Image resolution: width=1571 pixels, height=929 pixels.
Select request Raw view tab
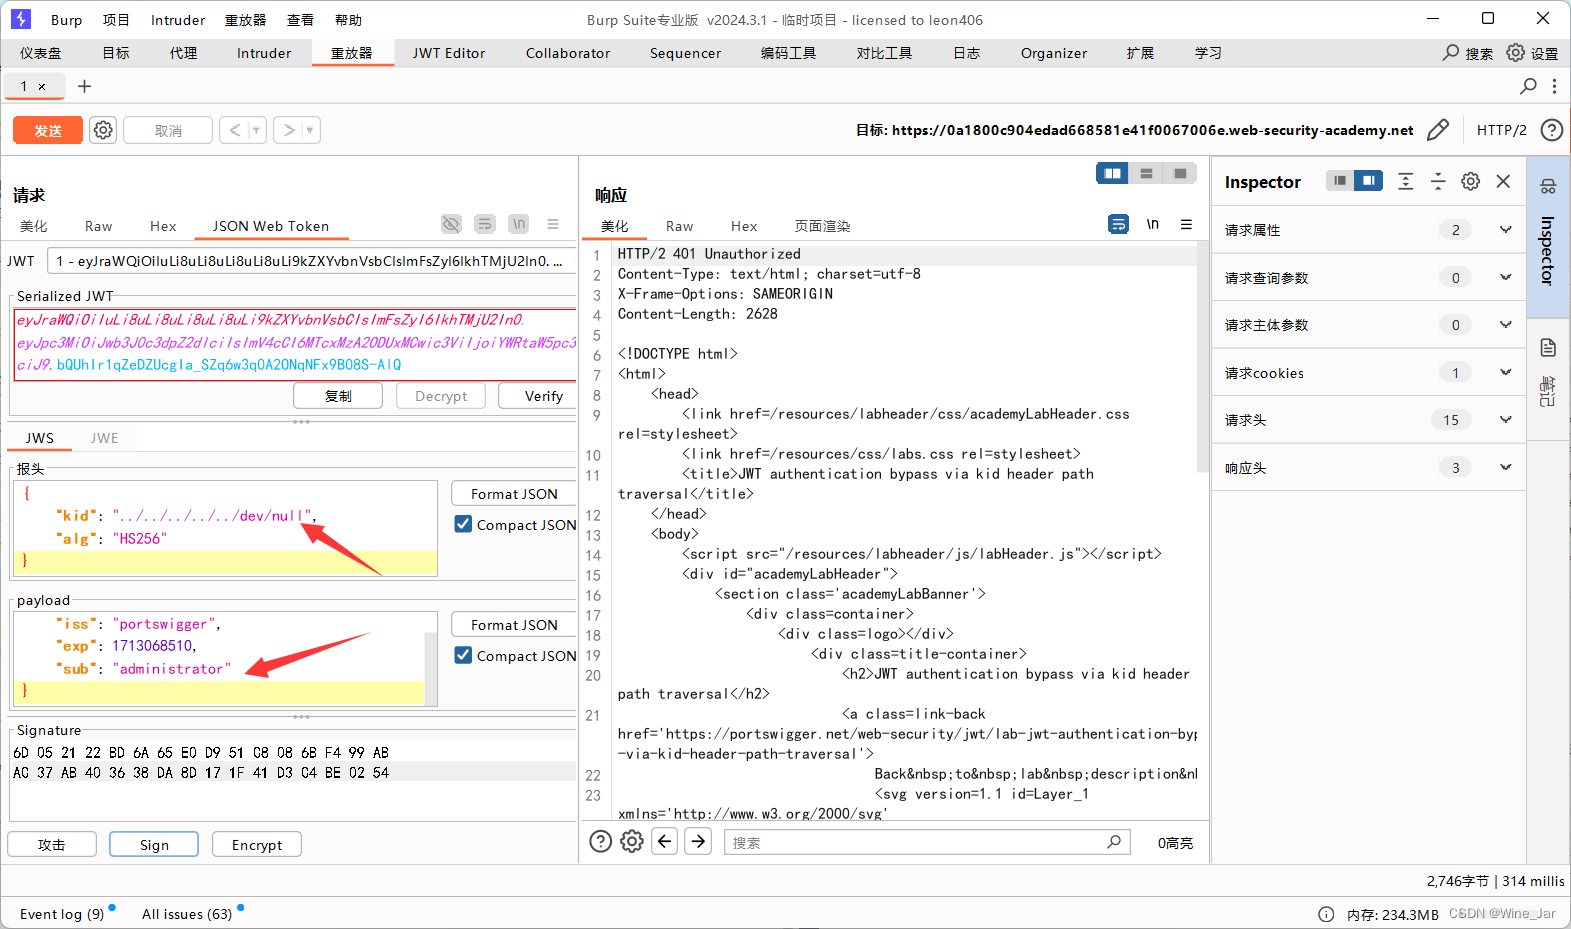(x=99, y=226)
